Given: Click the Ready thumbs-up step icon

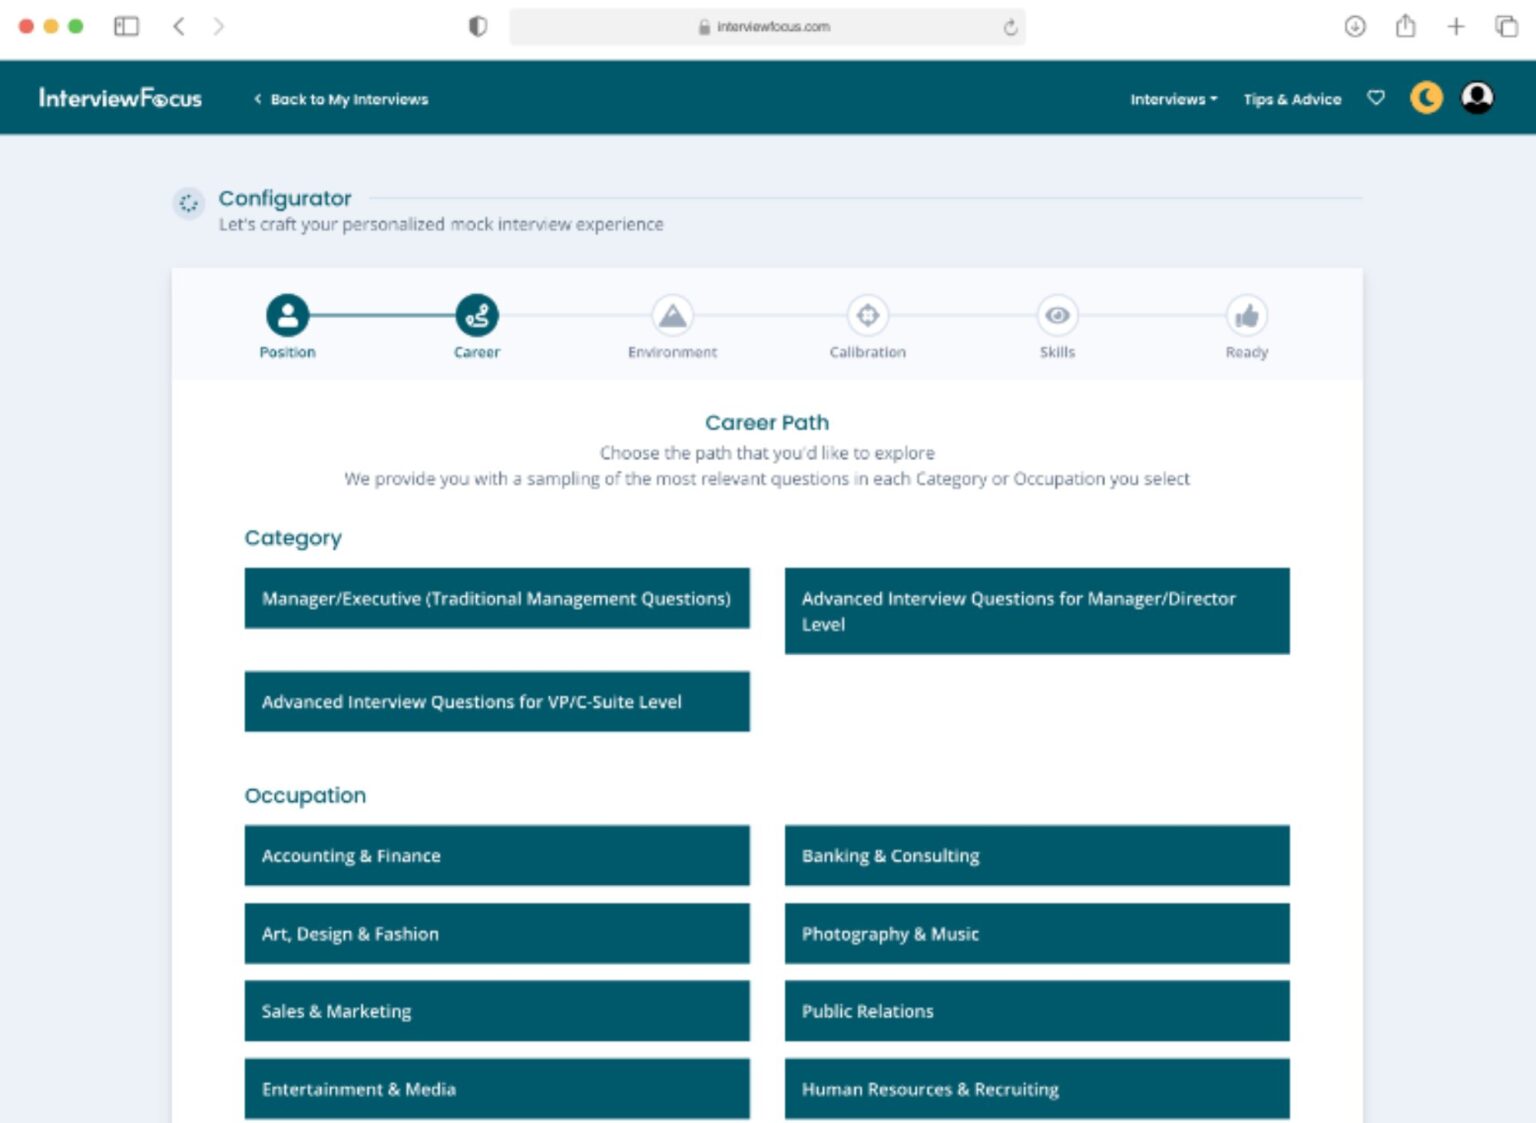Looking at the screenshot, I should (1247, 315).
